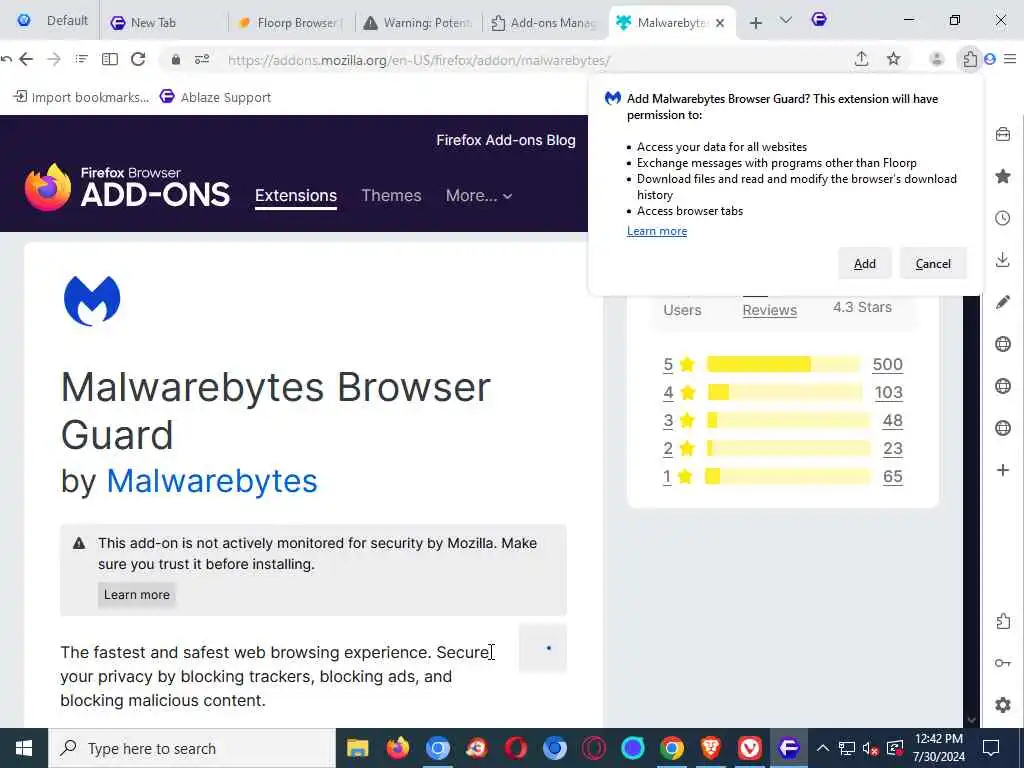Screen dimensions: 1024x768
Task: Click the plus icon to add sidebar panel
Action: [x=1003, y=470]
